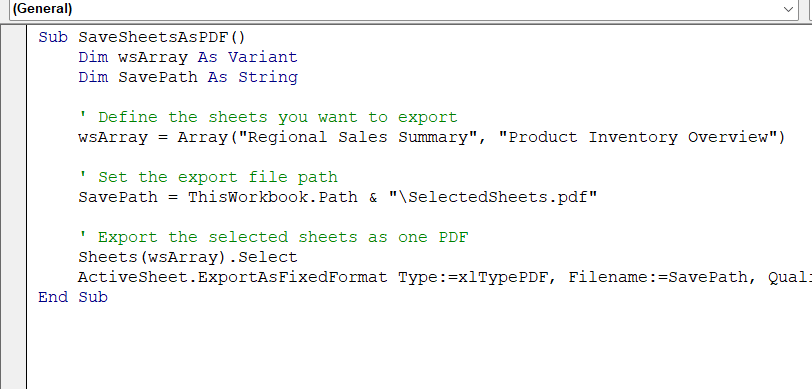Click the End Sub line
The width and height of the screenshot is (812, 389).
click(73, 297)
